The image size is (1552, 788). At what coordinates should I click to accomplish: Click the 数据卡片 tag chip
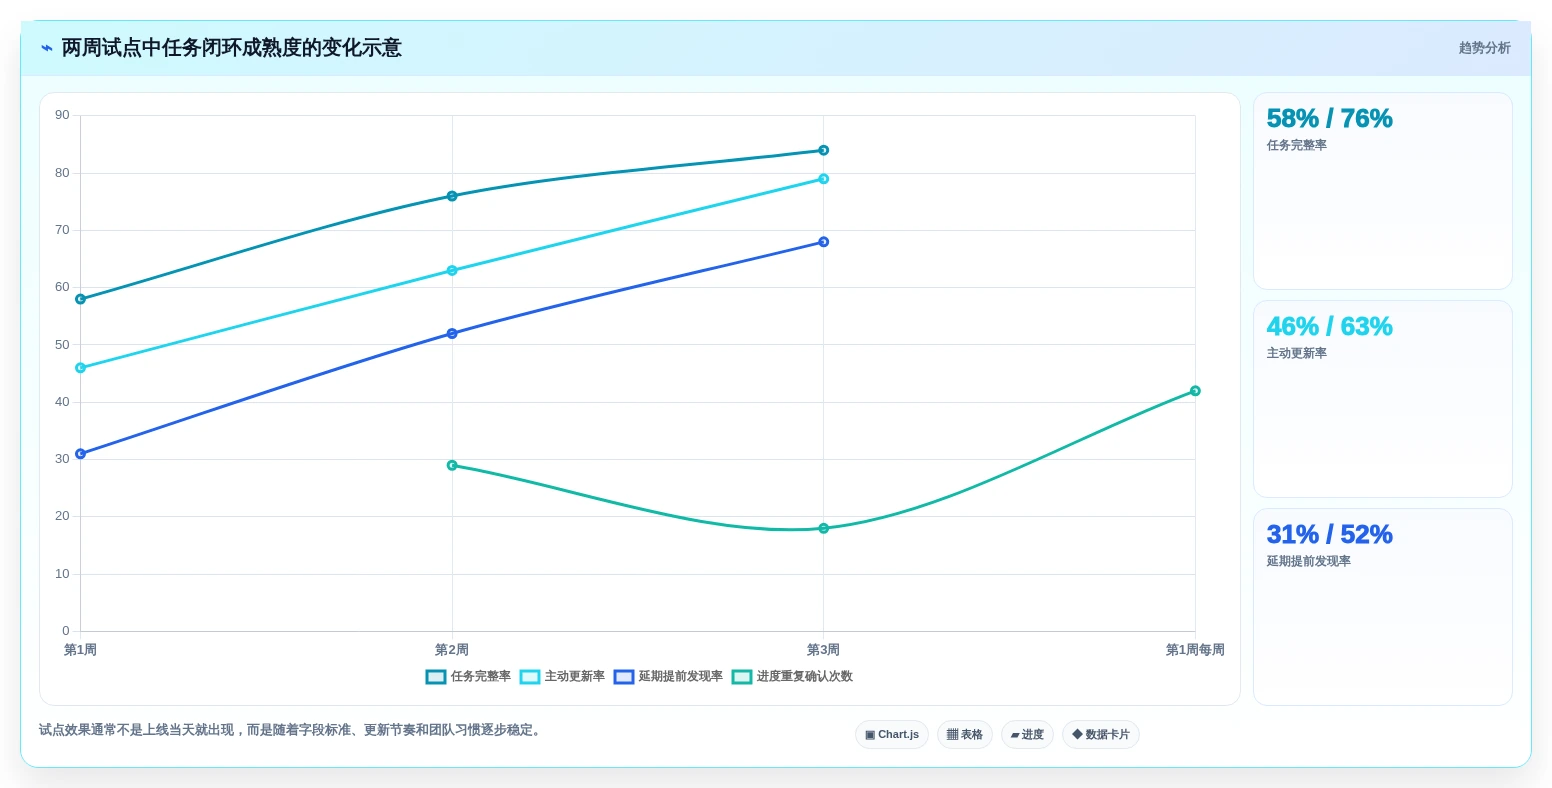click(x=1101, y=735)
